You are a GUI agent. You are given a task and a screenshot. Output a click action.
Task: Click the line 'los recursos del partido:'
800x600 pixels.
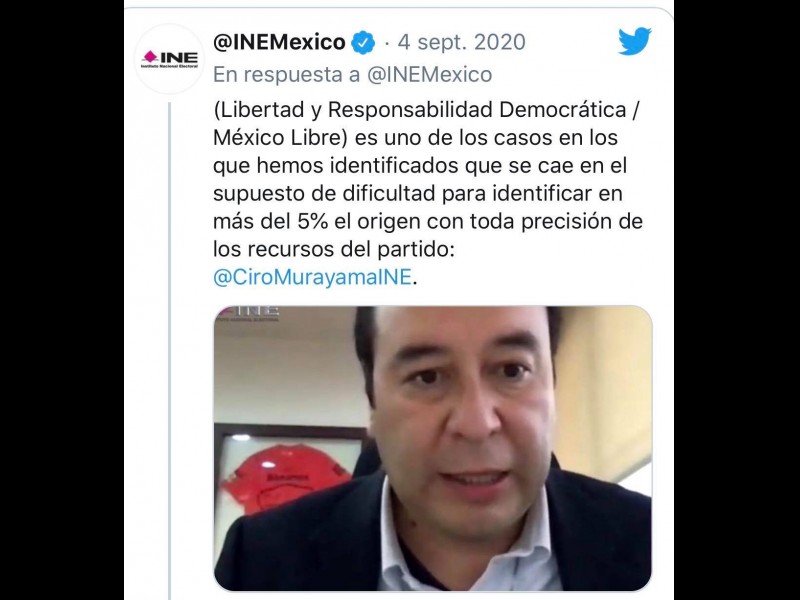click(x=333, y=249)
